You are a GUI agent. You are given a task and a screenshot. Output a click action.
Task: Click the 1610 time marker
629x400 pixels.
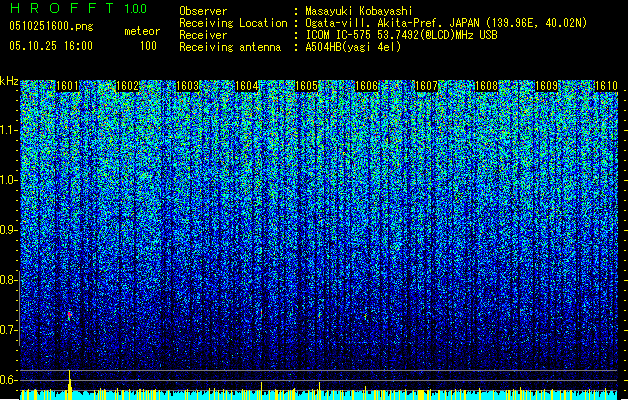(606, 86)
